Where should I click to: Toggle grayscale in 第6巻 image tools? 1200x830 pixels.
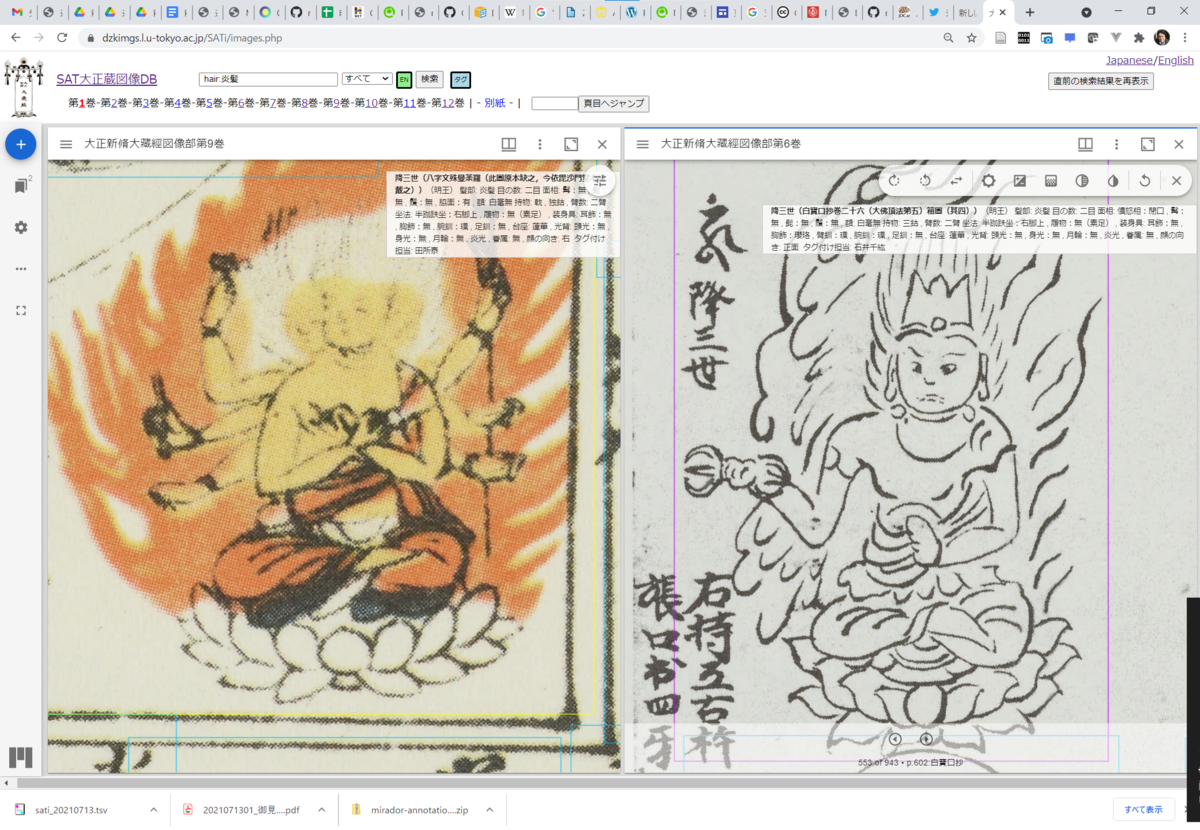[x=1082, y=181]
